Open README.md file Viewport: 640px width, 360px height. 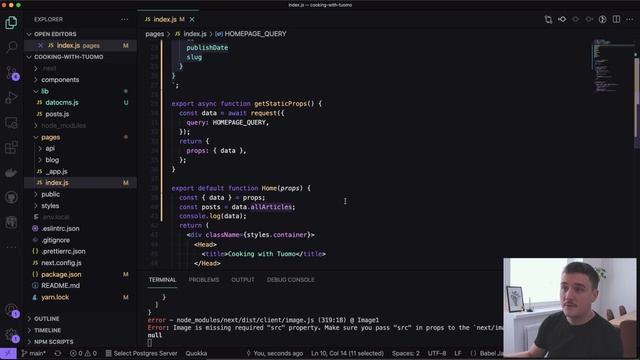pyautogui.click(x=80, y=286)
